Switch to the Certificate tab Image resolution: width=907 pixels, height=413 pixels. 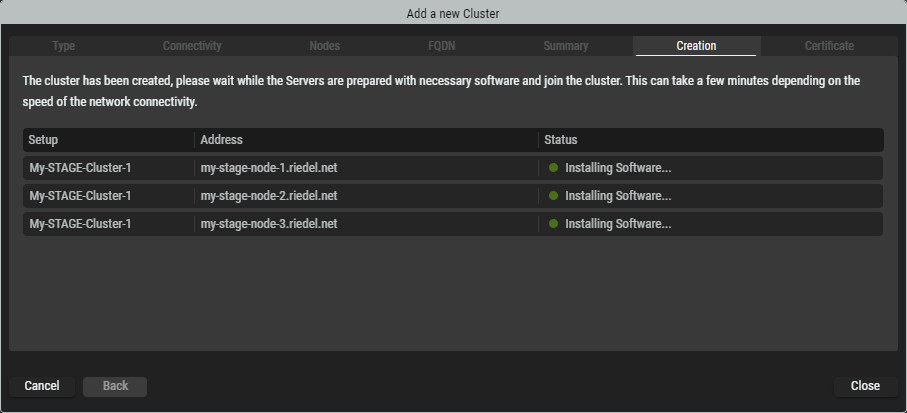(x=829, y=46)
